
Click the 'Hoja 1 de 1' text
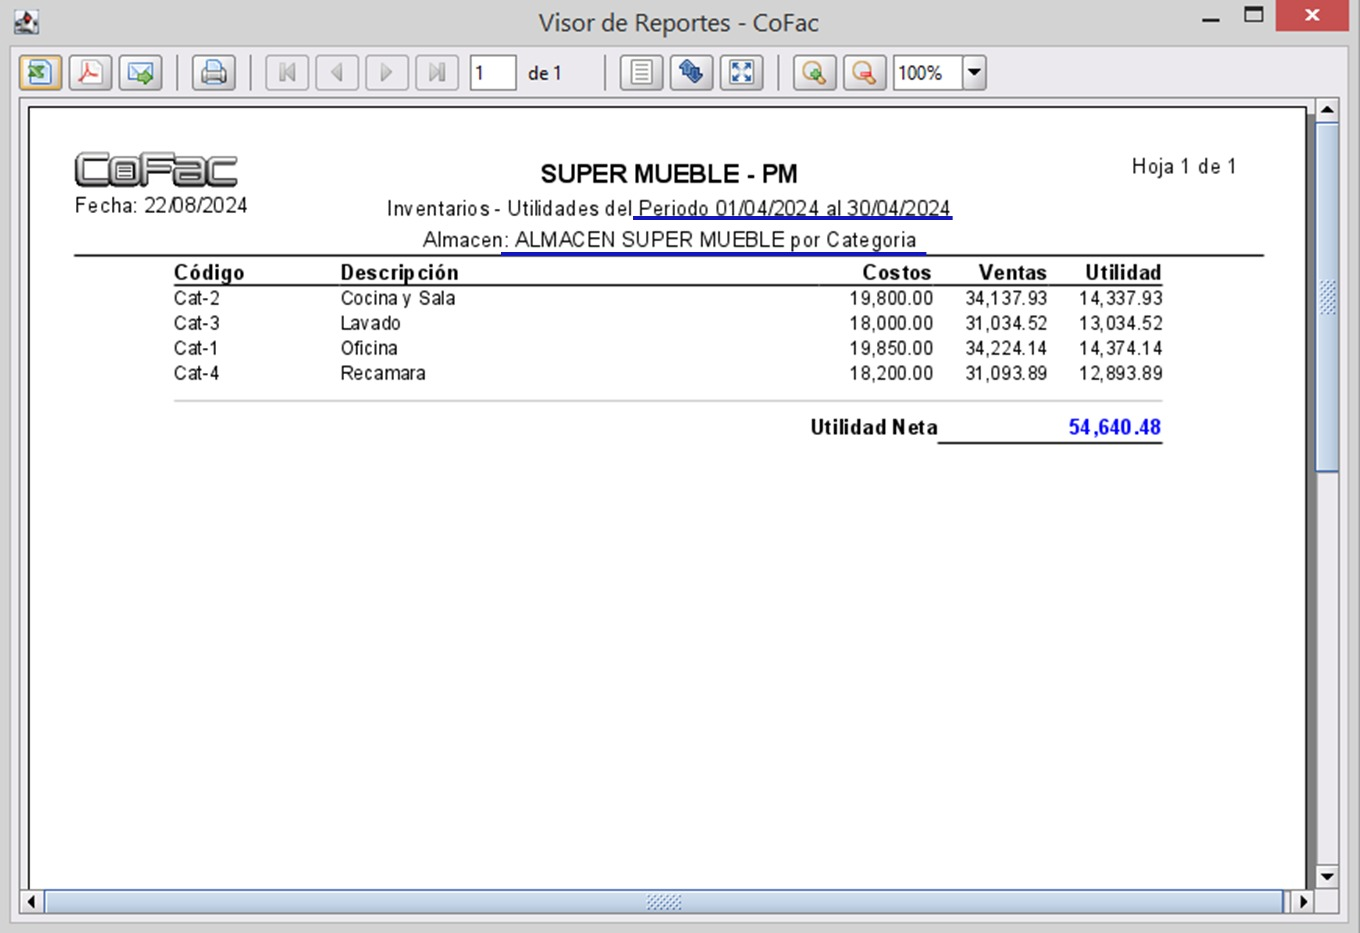point(1184,166)
